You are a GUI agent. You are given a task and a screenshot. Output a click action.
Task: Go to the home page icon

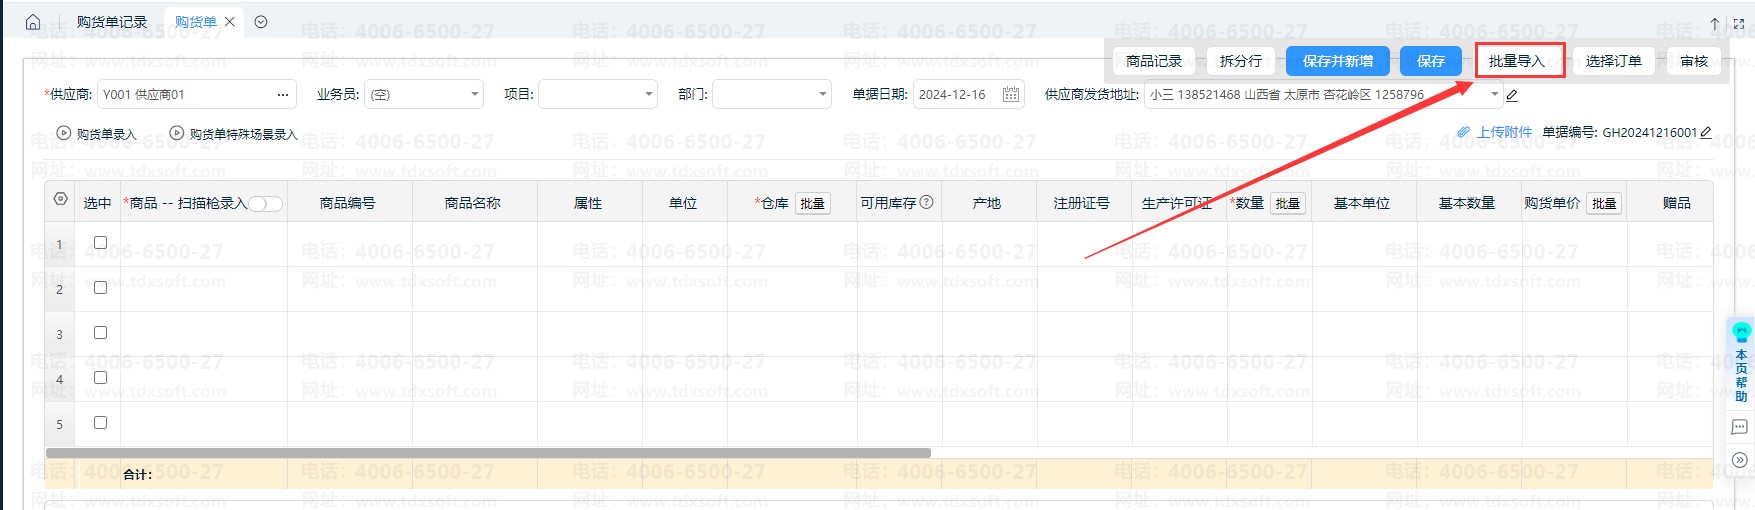point(33,22)
